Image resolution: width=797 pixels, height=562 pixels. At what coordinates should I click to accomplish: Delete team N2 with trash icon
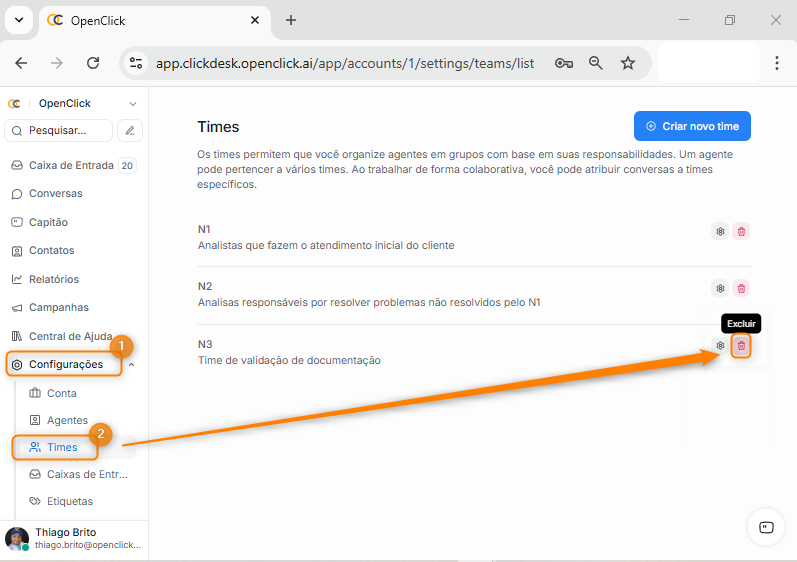coord(741,289)
